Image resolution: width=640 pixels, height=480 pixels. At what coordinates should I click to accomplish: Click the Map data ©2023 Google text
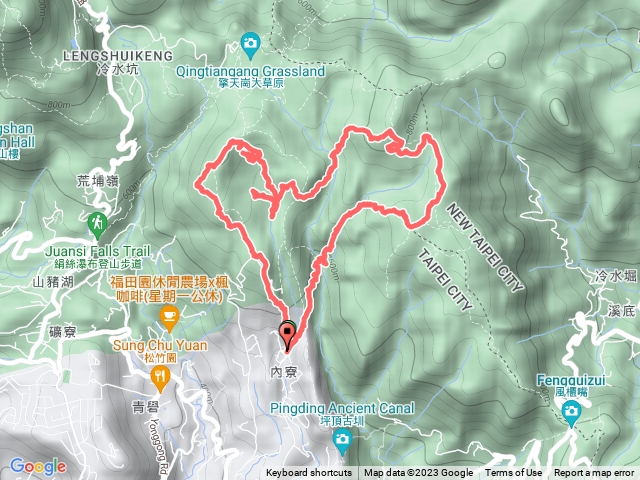[x=418, y=473]
